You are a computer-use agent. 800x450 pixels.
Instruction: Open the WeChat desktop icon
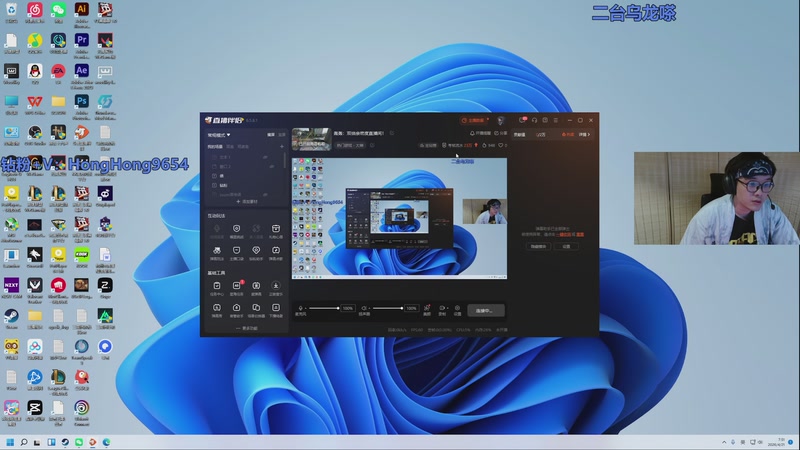[58, 11]
